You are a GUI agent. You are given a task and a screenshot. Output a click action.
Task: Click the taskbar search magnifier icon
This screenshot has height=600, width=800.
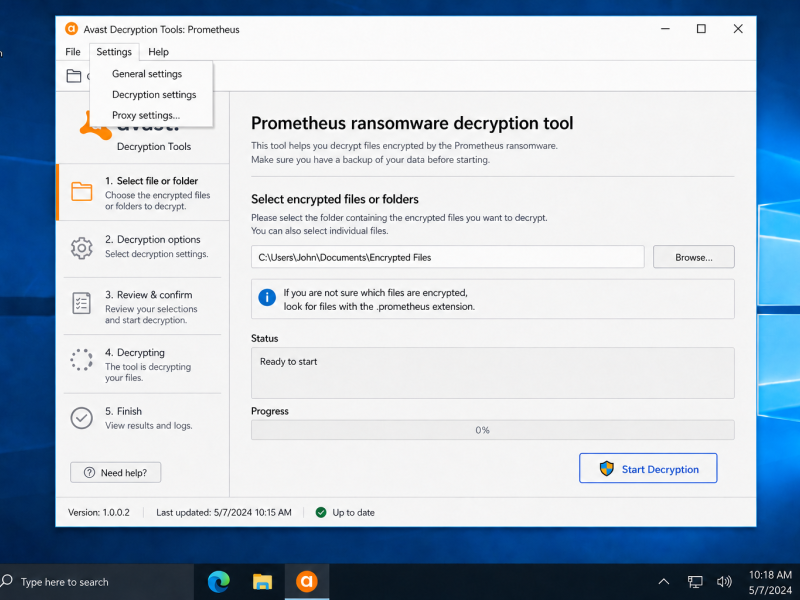pos(7,581)
